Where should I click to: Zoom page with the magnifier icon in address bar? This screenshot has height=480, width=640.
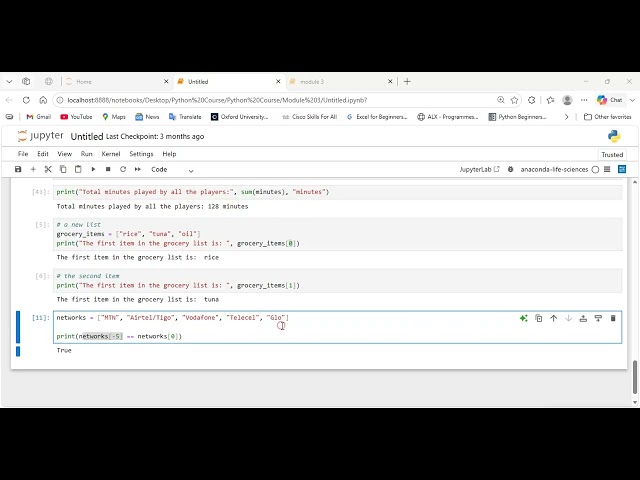click(501, 100)
